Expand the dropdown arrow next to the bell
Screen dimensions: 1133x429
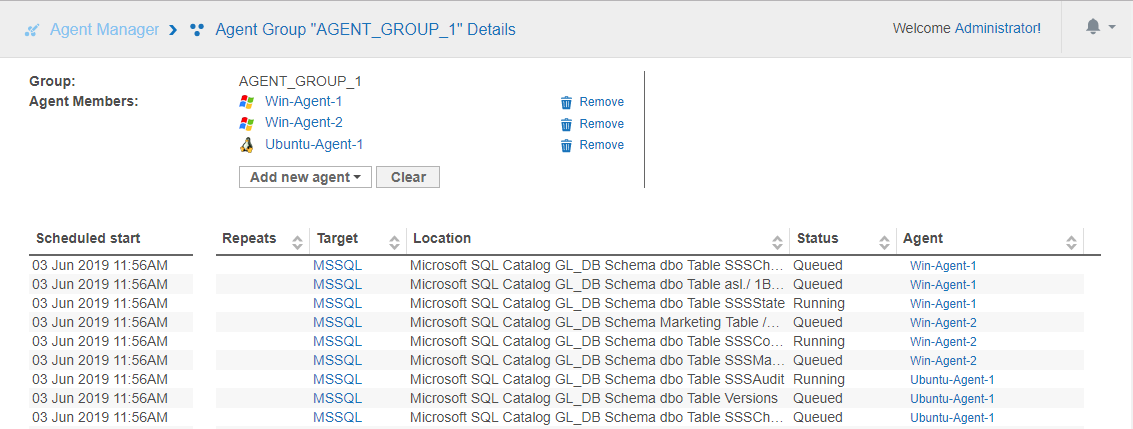tap(1112, 28)
